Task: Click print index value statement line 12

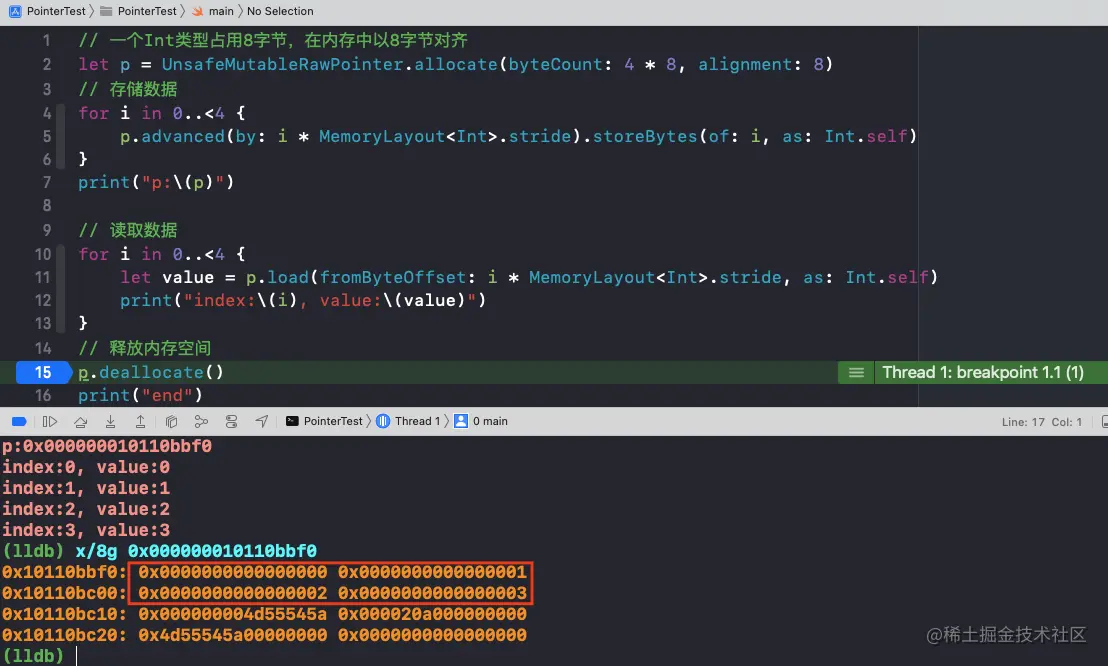Action: click(x=303, y=300)
